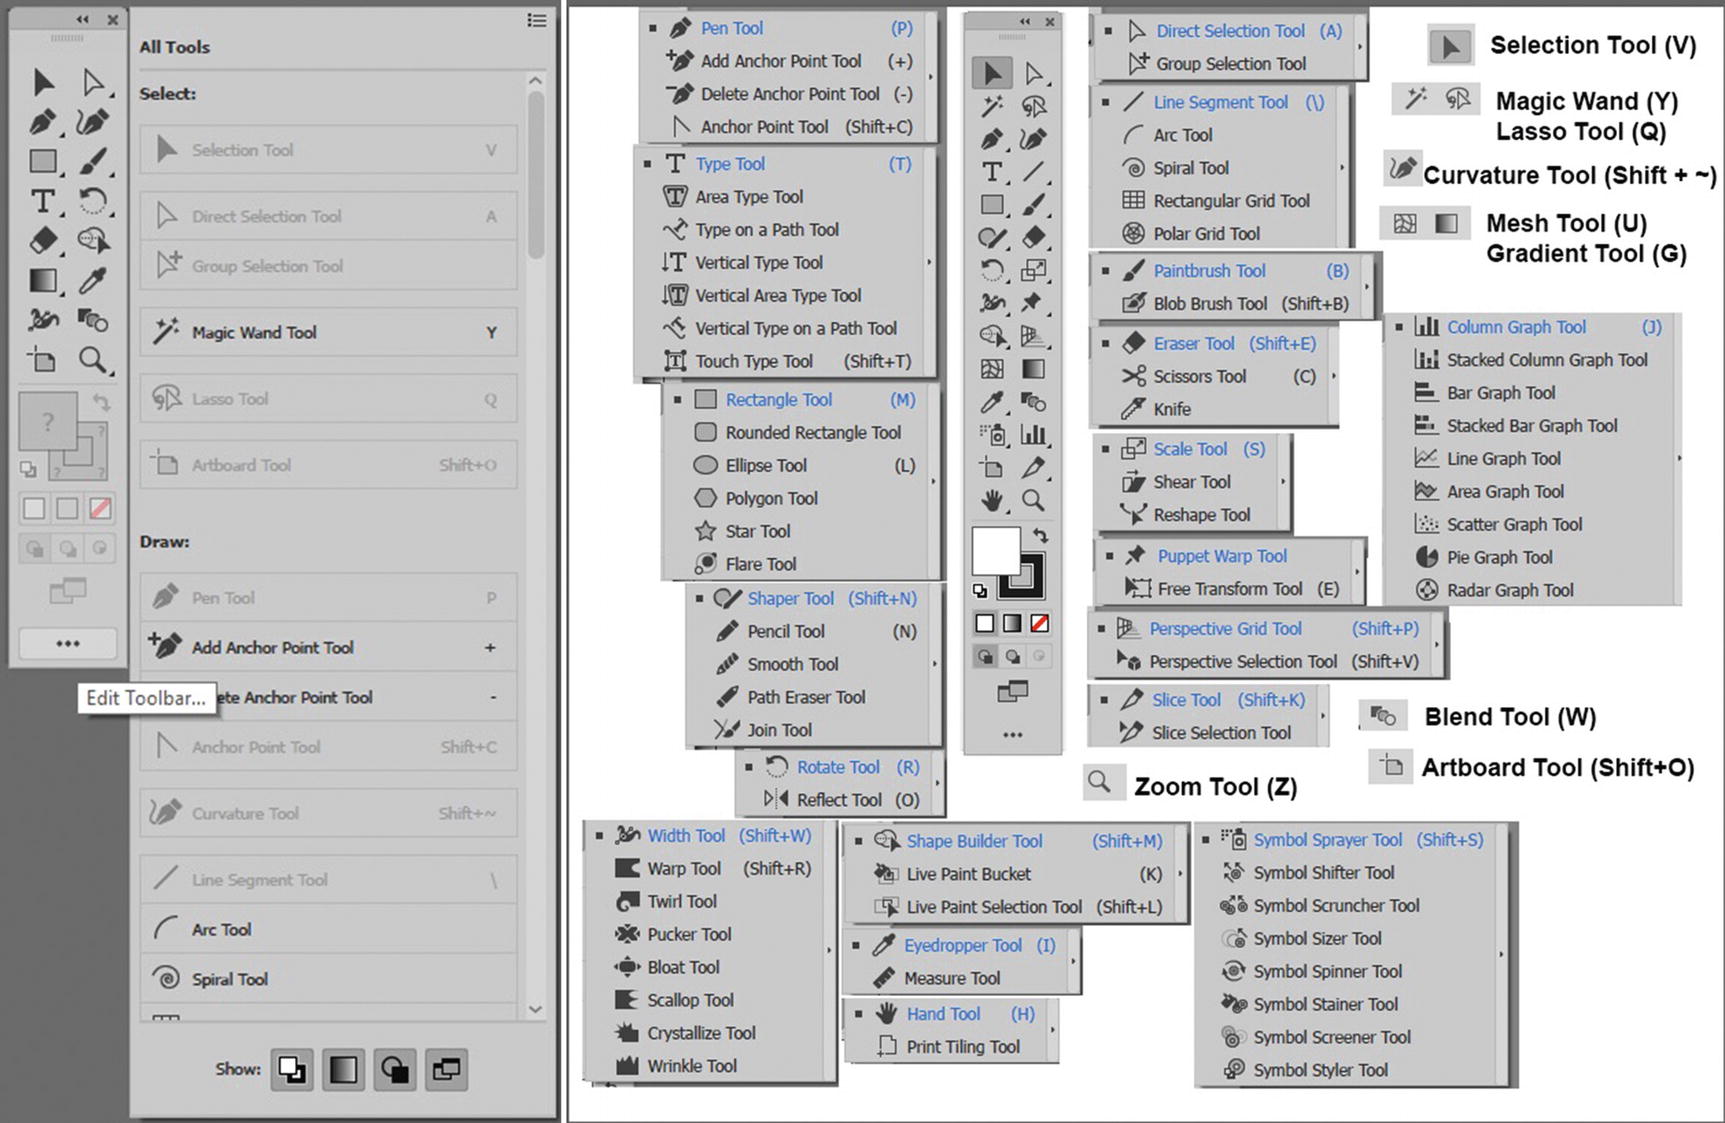Open more tools with the ellipsis button
Image resolution: width=1725 pixels, height=1123 pixels.
pos(67,643)
